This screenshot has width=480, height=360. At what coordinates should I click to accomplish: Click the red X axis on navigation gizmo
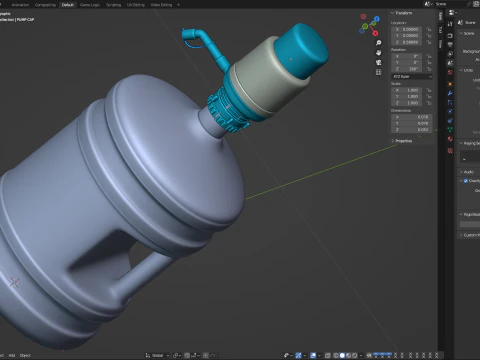click(x=375, y=33)
